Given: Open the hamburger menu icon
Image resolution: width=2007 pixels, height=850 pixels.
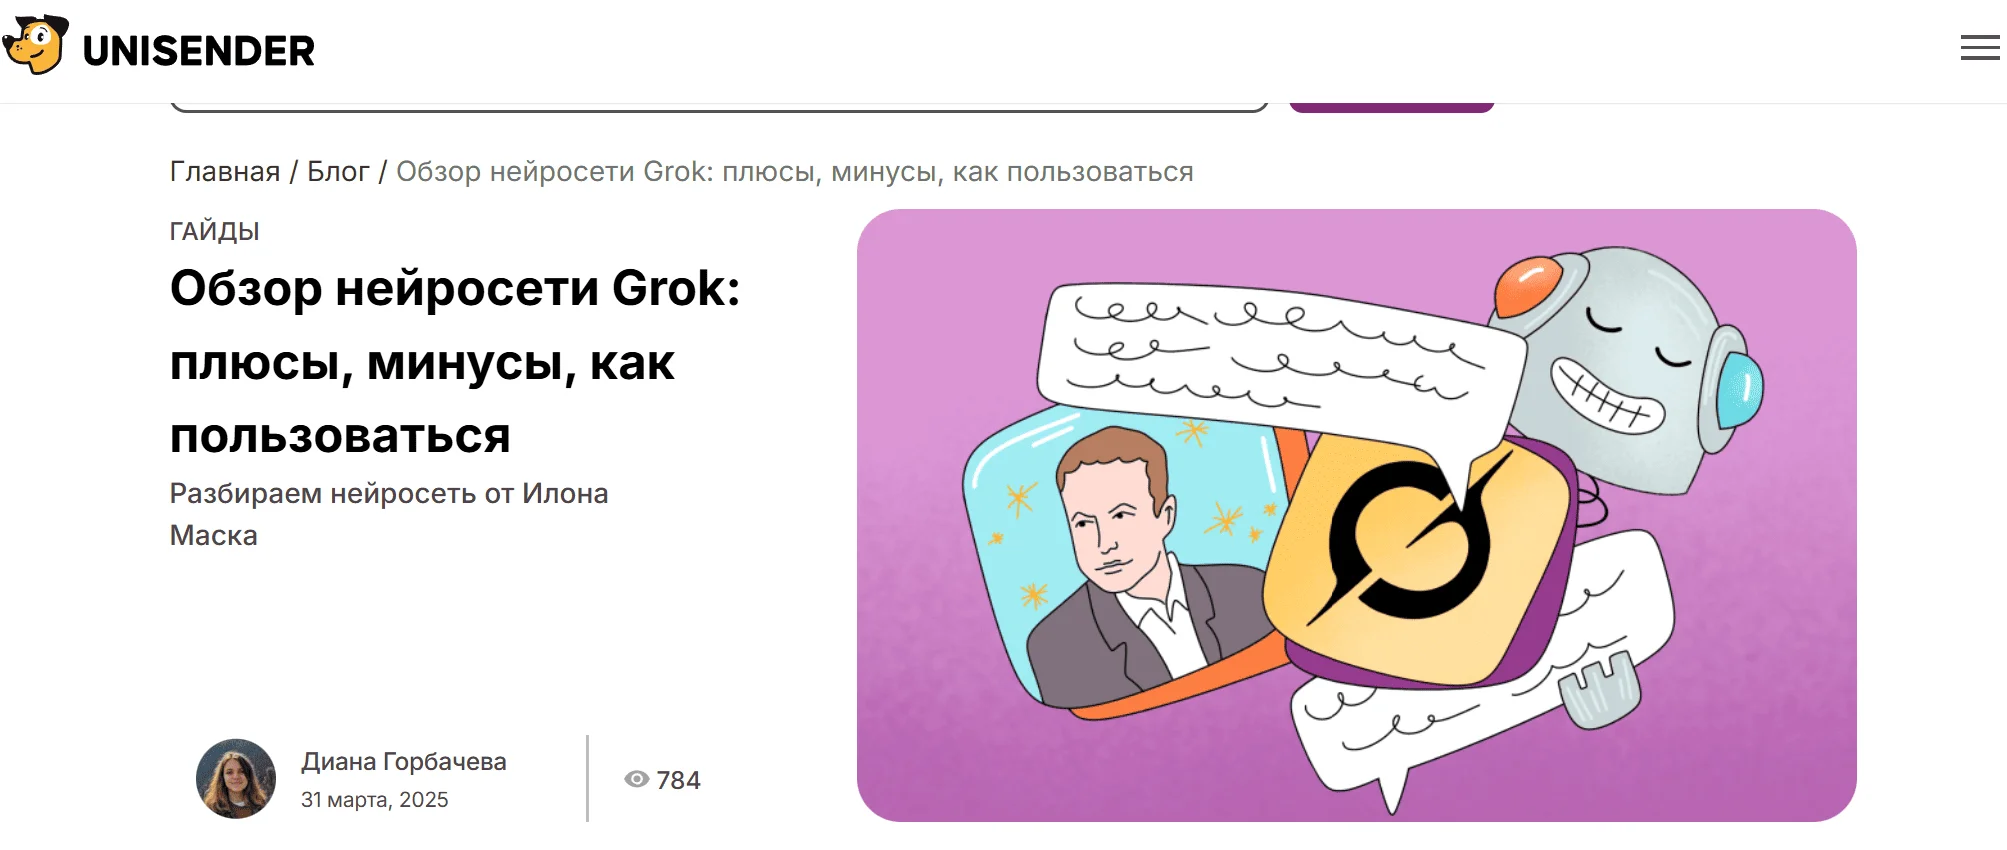Looking at the screenshot, I should (x=1979, y=48).
